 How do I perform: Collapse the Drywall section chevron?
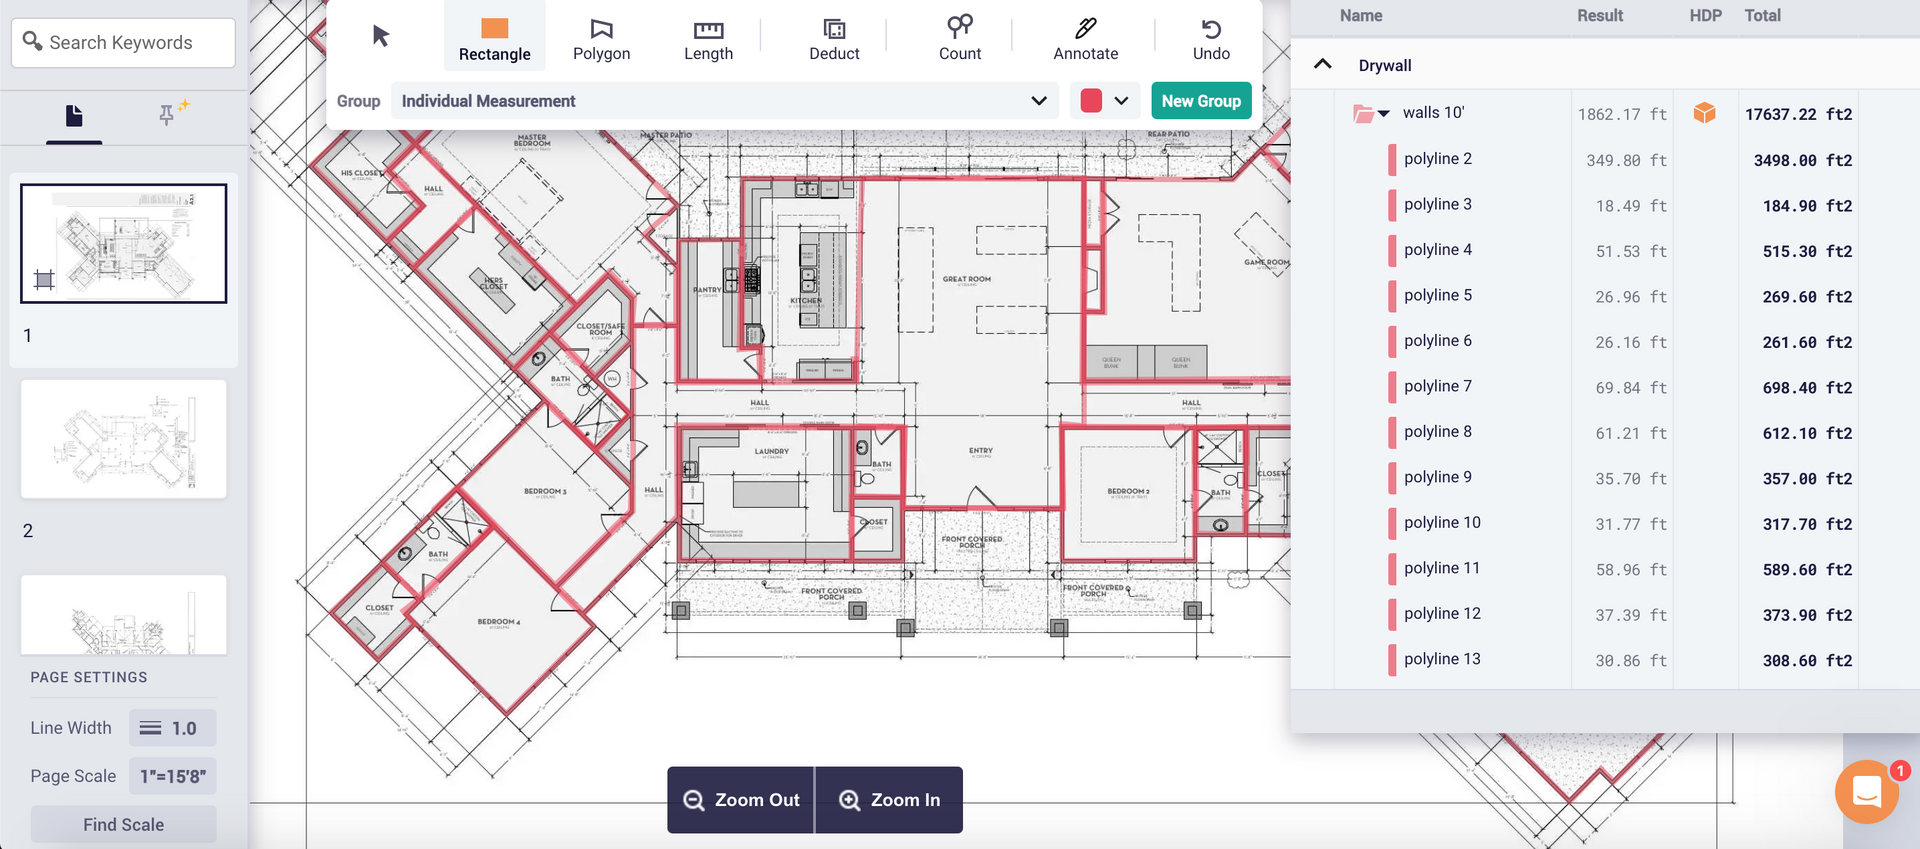[x=1322, y=64]
